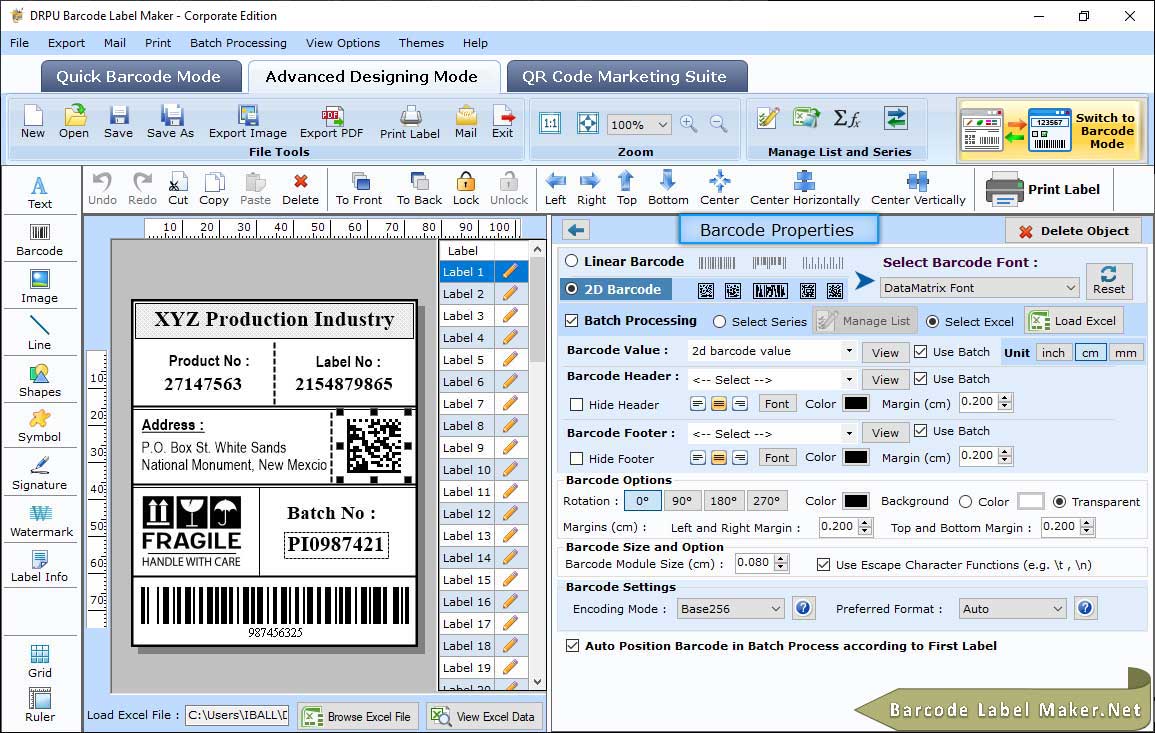1155x733 pixels.
Task: Click the Export PDF icon
Action: pyautogui.click(x=331, y=122)
